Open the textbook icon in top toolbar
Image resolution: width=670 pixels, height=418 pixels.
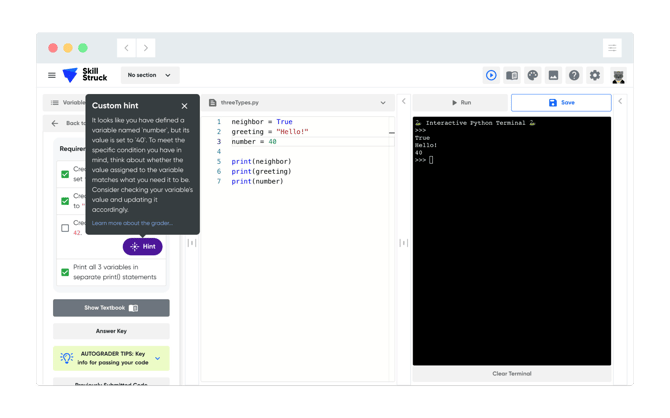(512, 75)
